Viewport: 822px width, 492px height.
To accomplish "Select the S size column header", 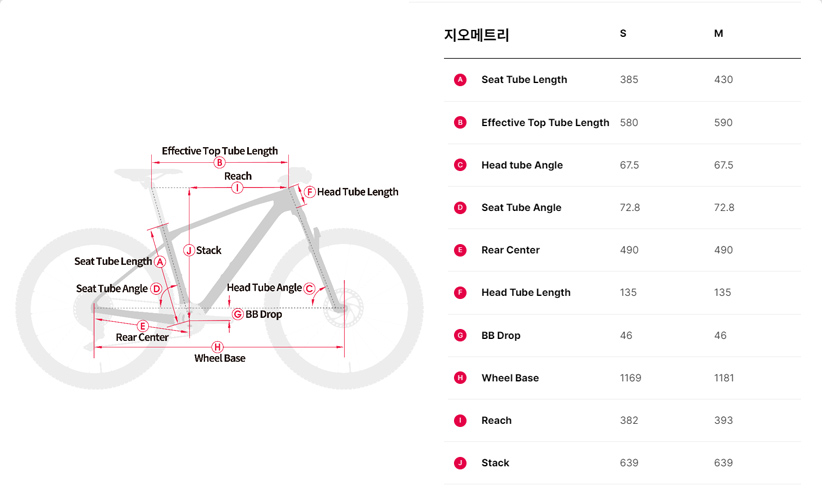I will pyautogui.click(x=623, y=34).
